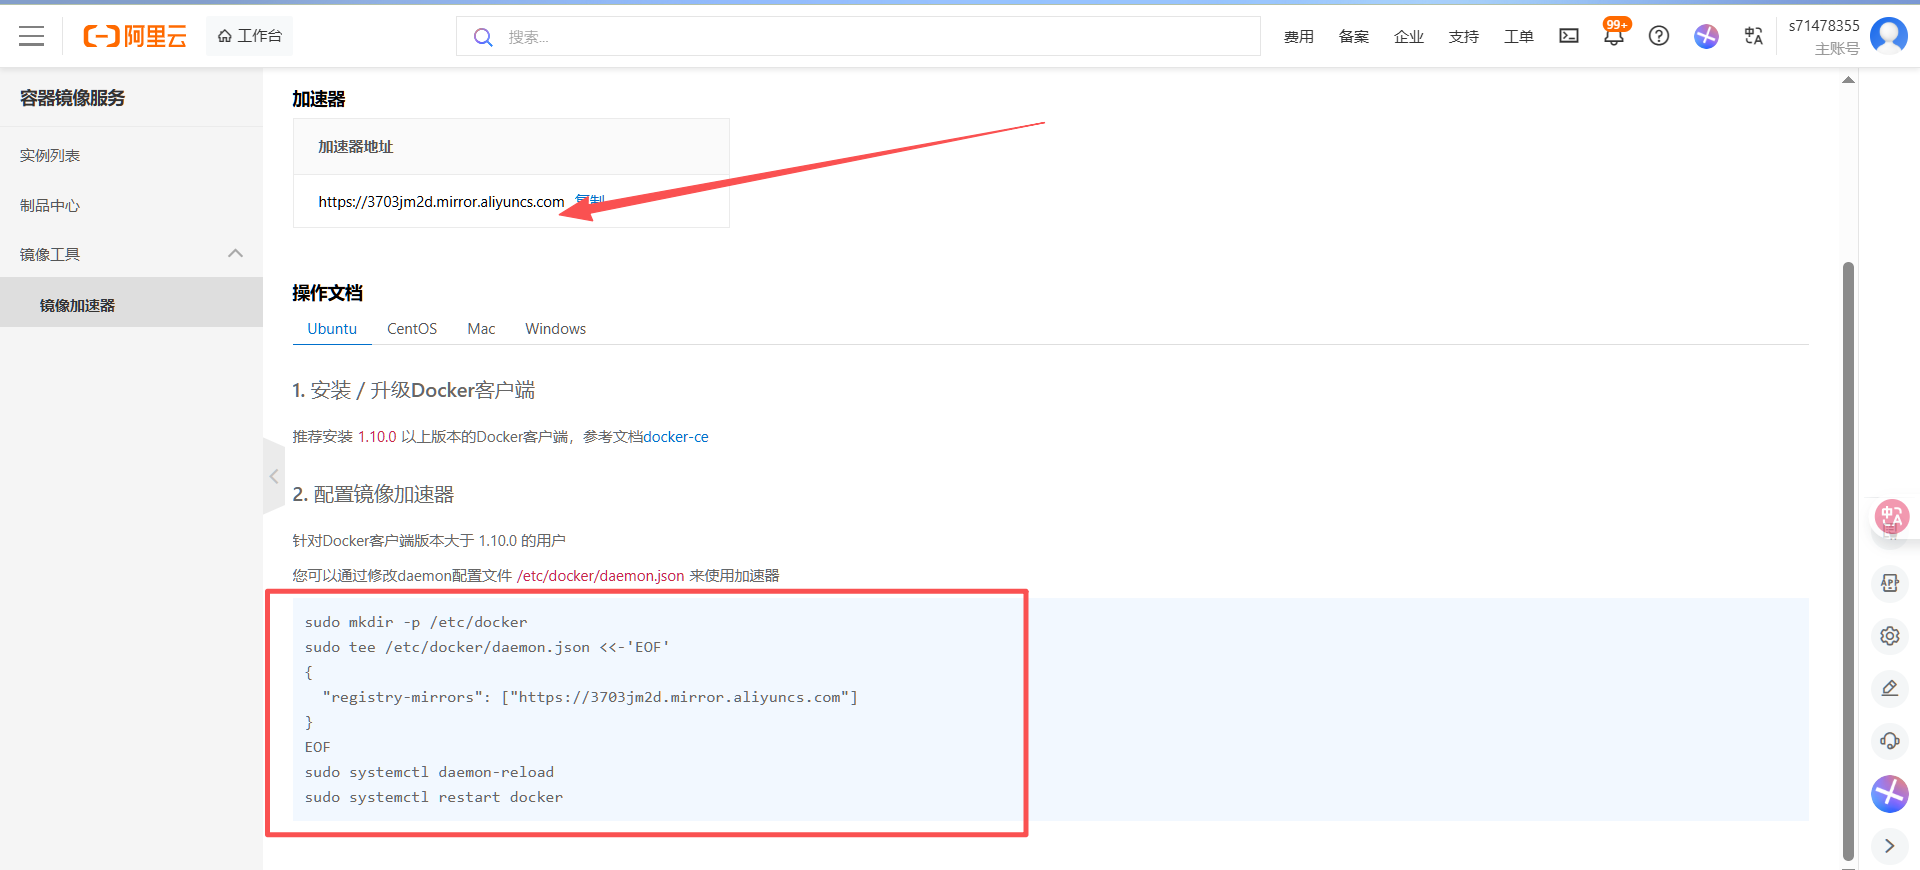1920x870 pixels.
Task: Open floating customer service headset icon
Action: point(1890,741)
